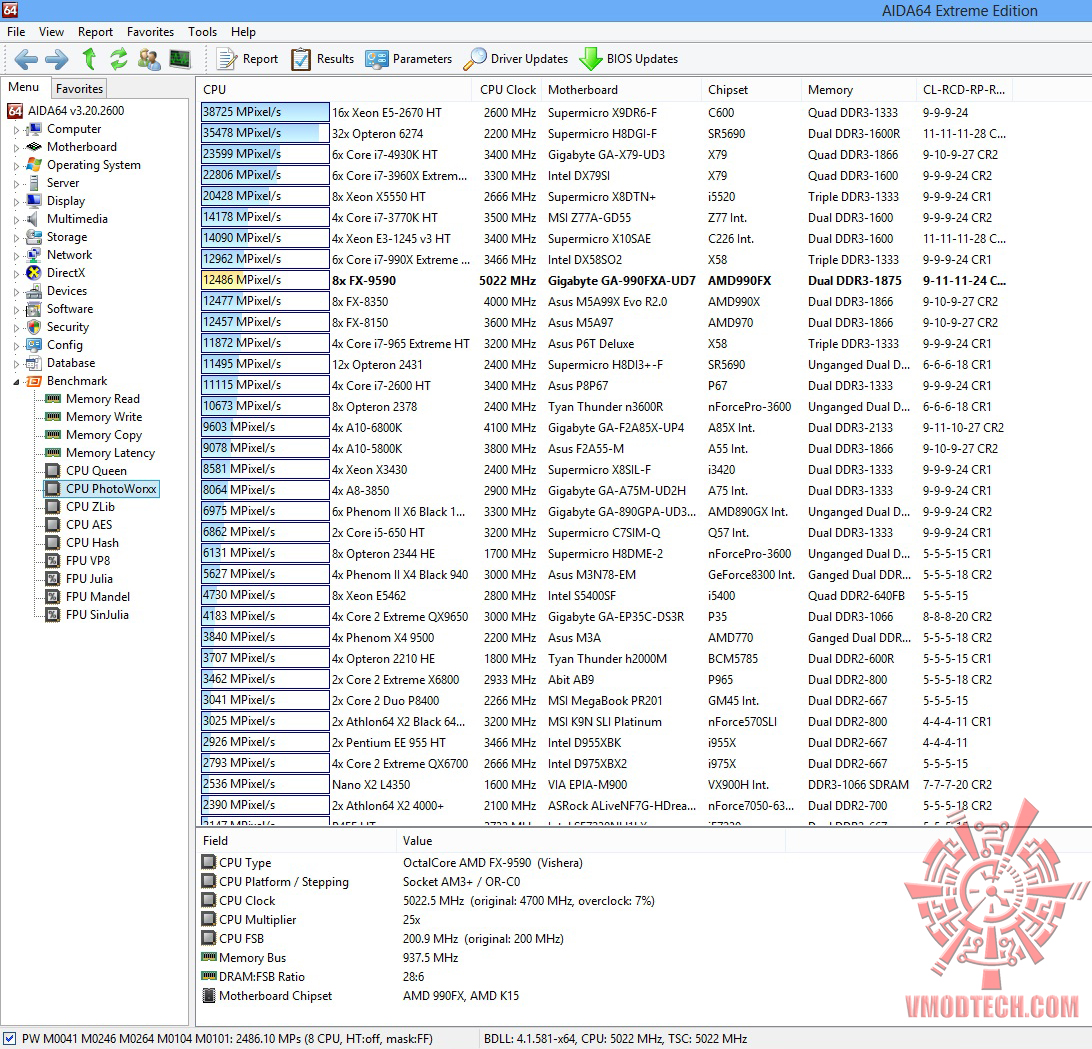Click the green monitor graph toolbar icon
The image size is (1092, 1049).
(x=180, y=59)
